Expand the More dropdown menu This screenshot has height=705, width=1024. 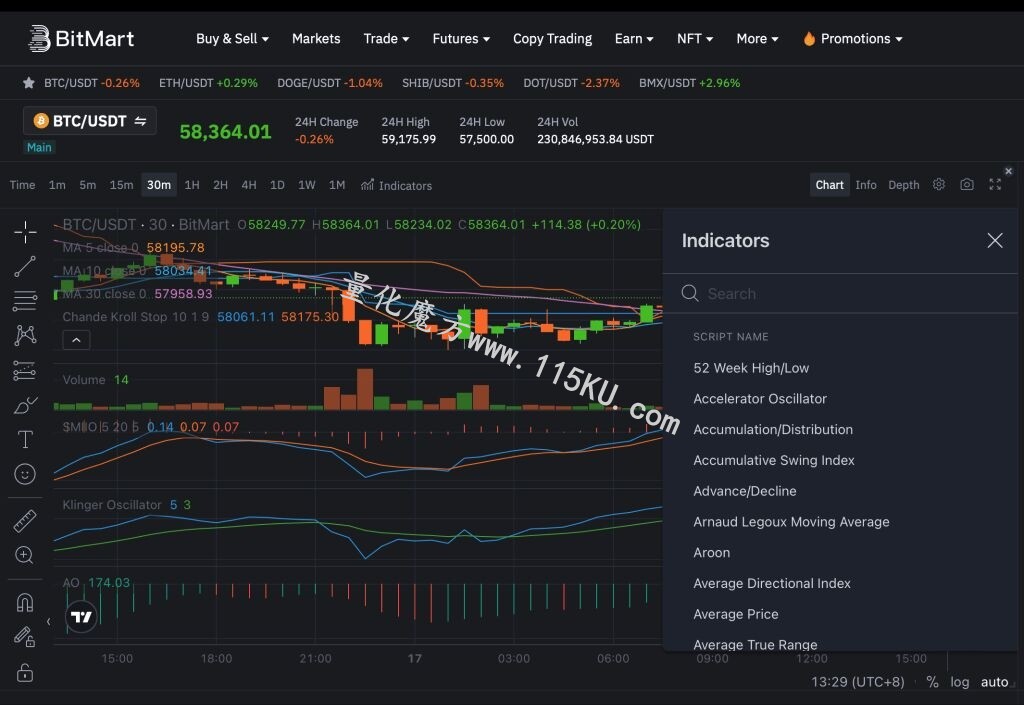pos(758,39)
